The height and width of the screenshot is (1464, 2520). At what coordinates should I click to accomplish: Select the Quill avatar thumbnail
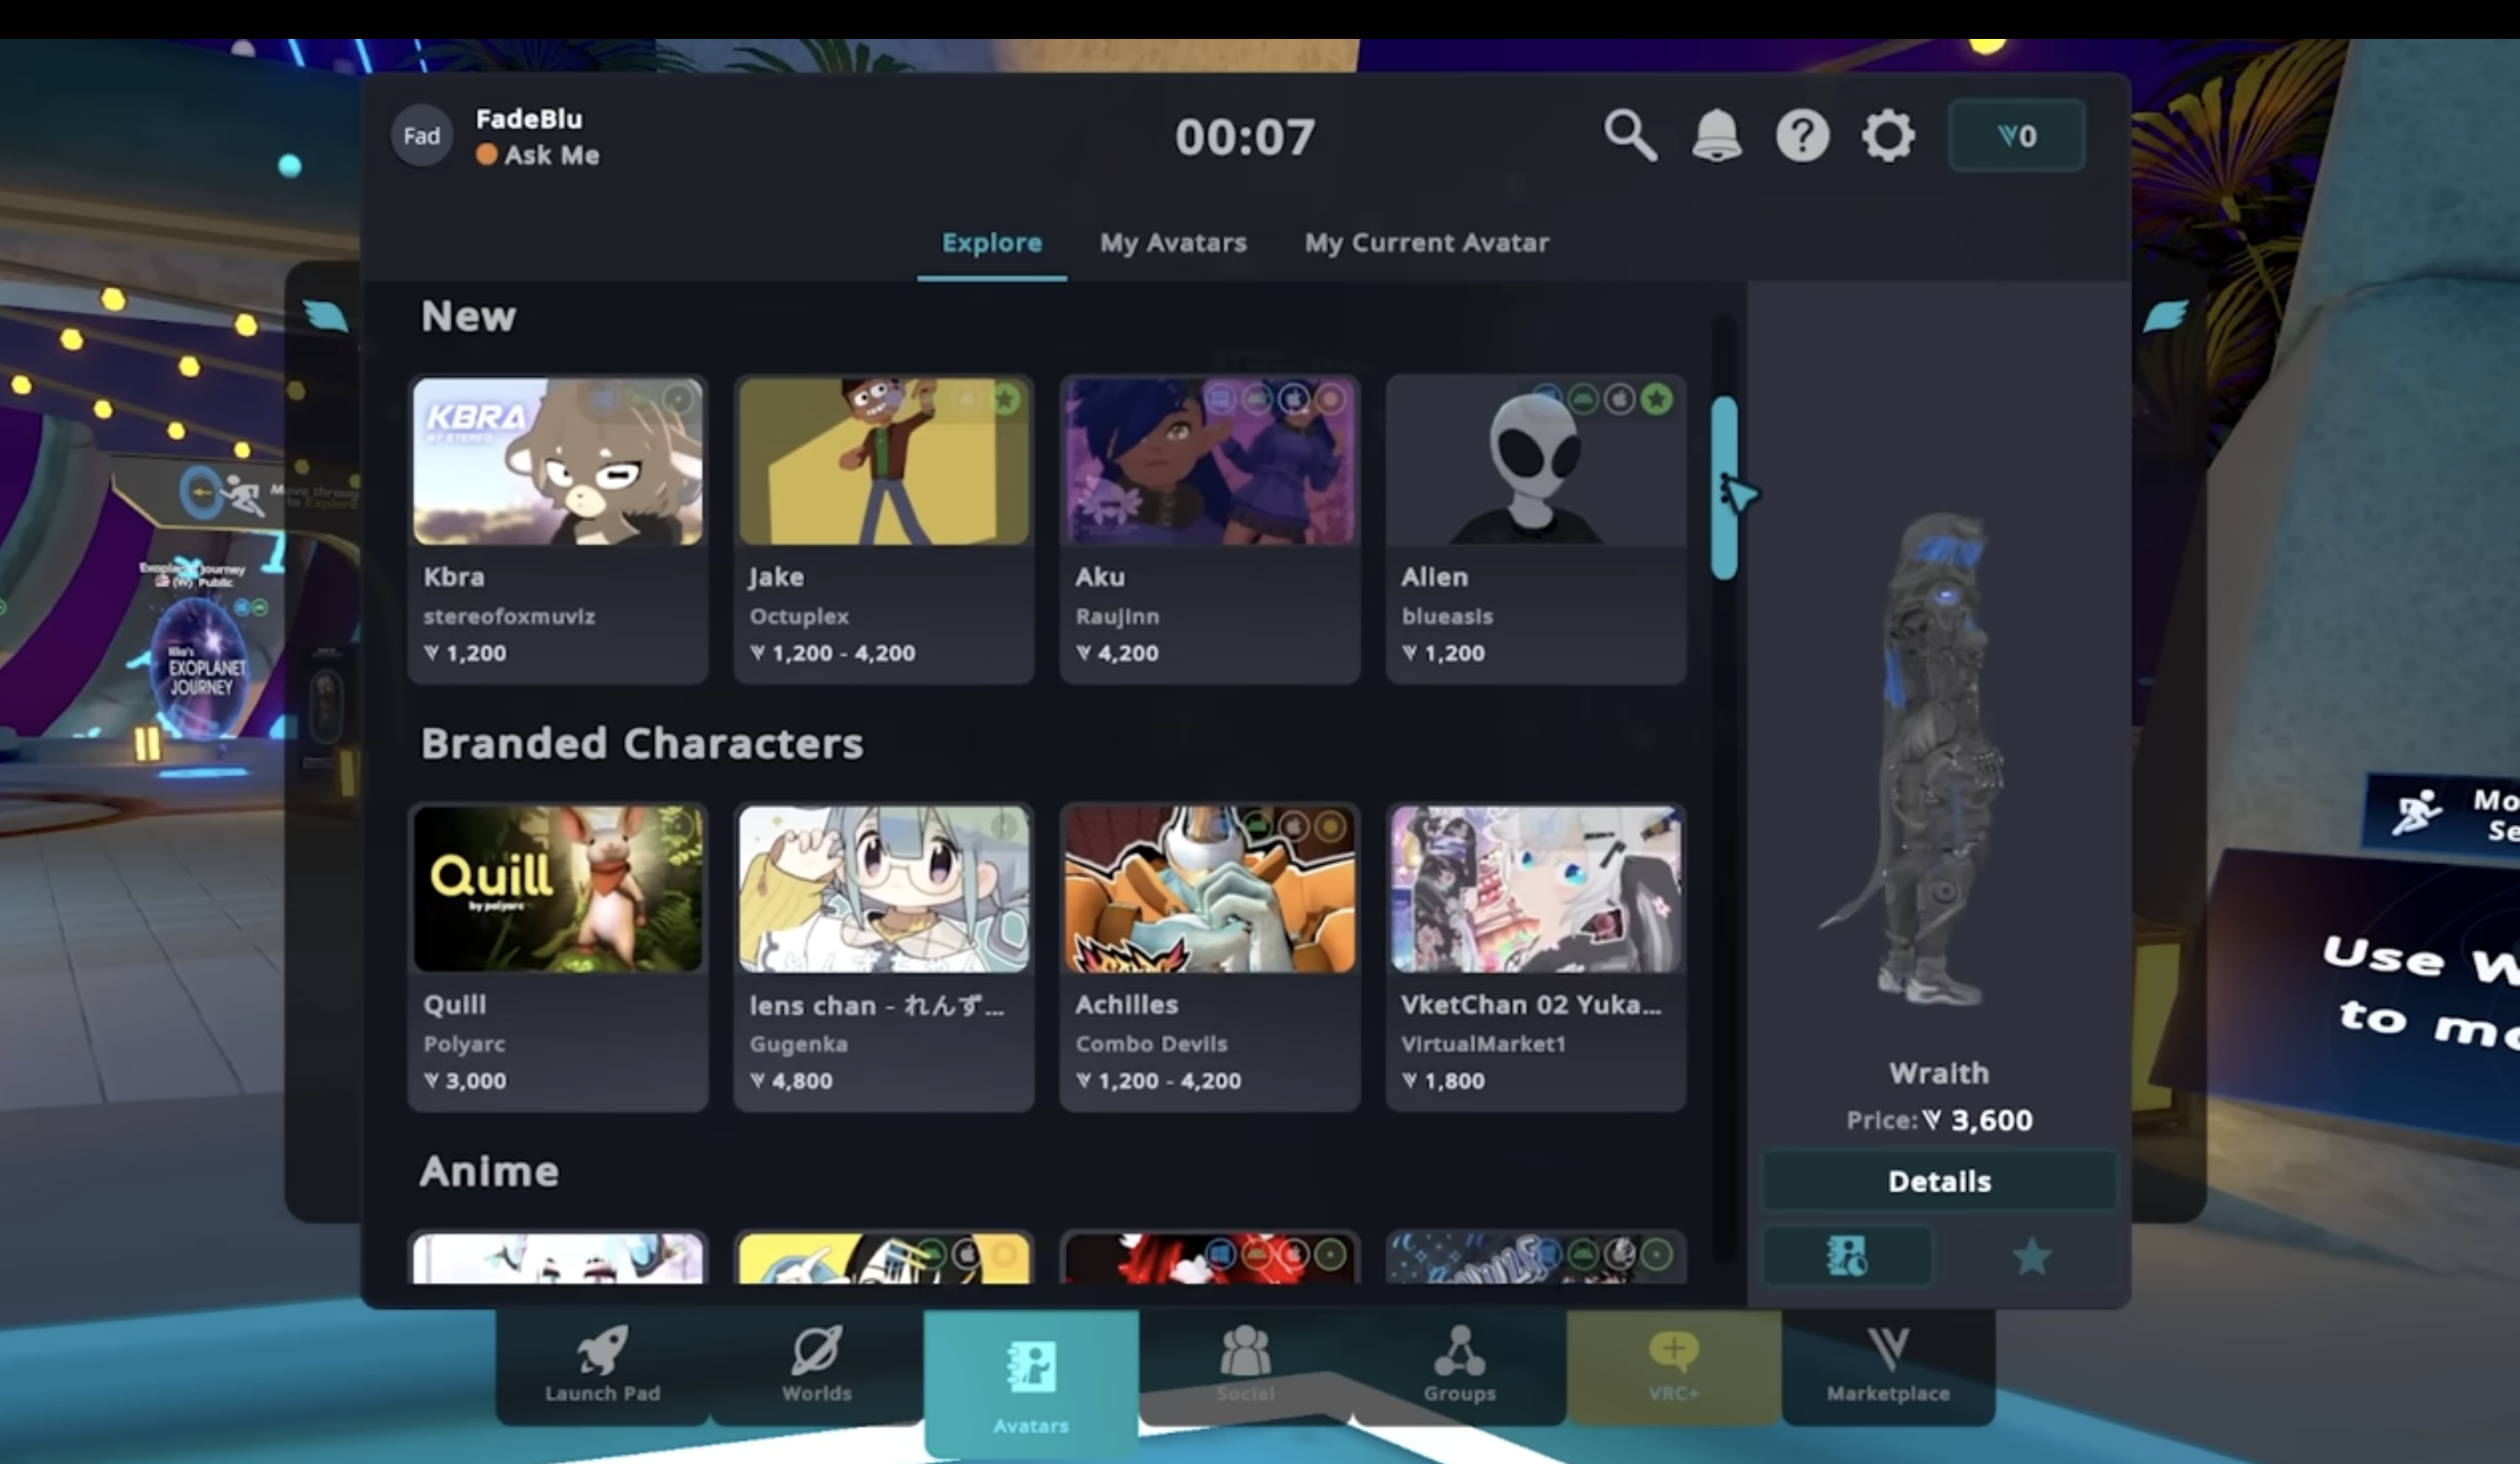[x=558, y=890]
